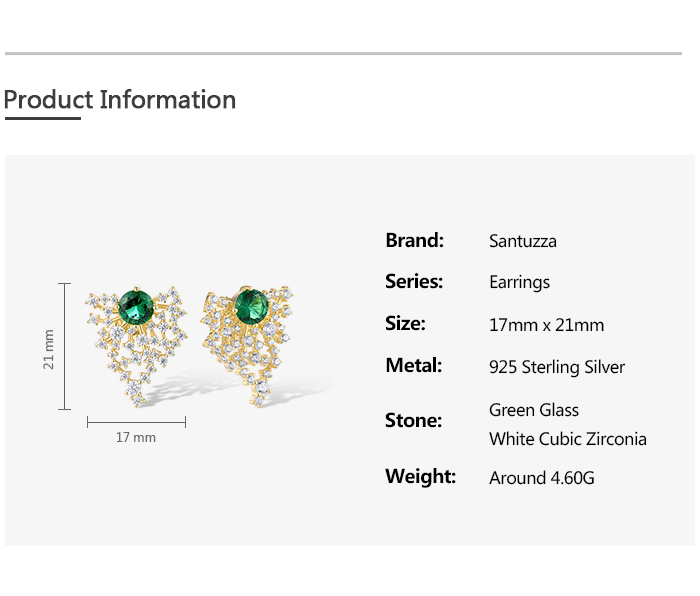Click the green stone on right earring
Viewport: 700px width, 596px height.
coord(251,304)
